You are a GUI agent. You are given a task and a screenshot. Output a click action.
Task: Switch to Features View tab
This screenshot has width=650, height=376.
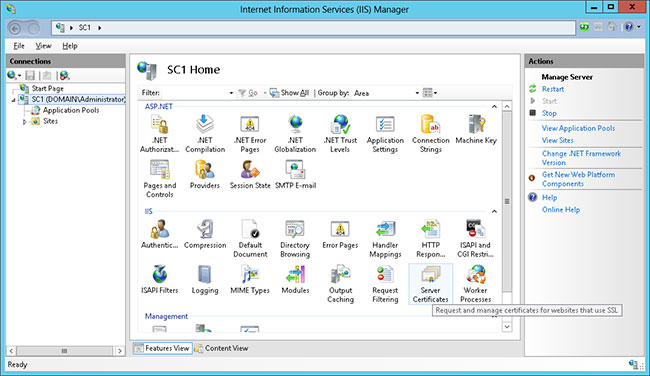[x=162, y=348]
